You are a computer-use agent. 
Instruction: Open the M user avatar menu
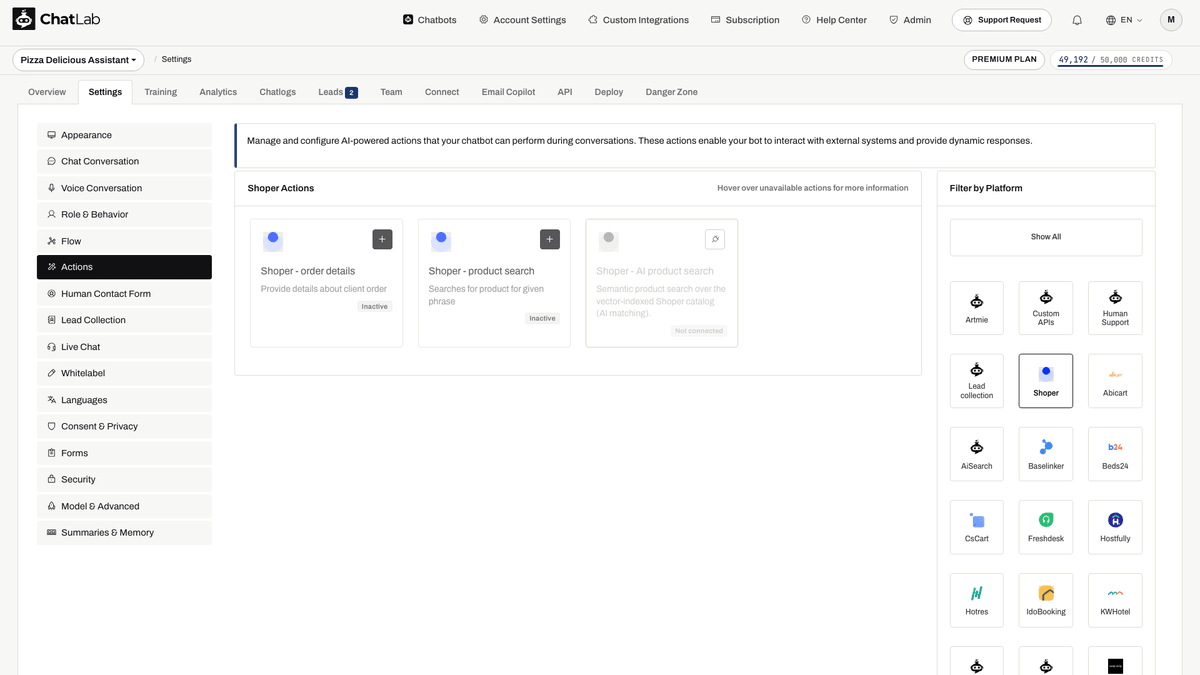pos(1171,20)
